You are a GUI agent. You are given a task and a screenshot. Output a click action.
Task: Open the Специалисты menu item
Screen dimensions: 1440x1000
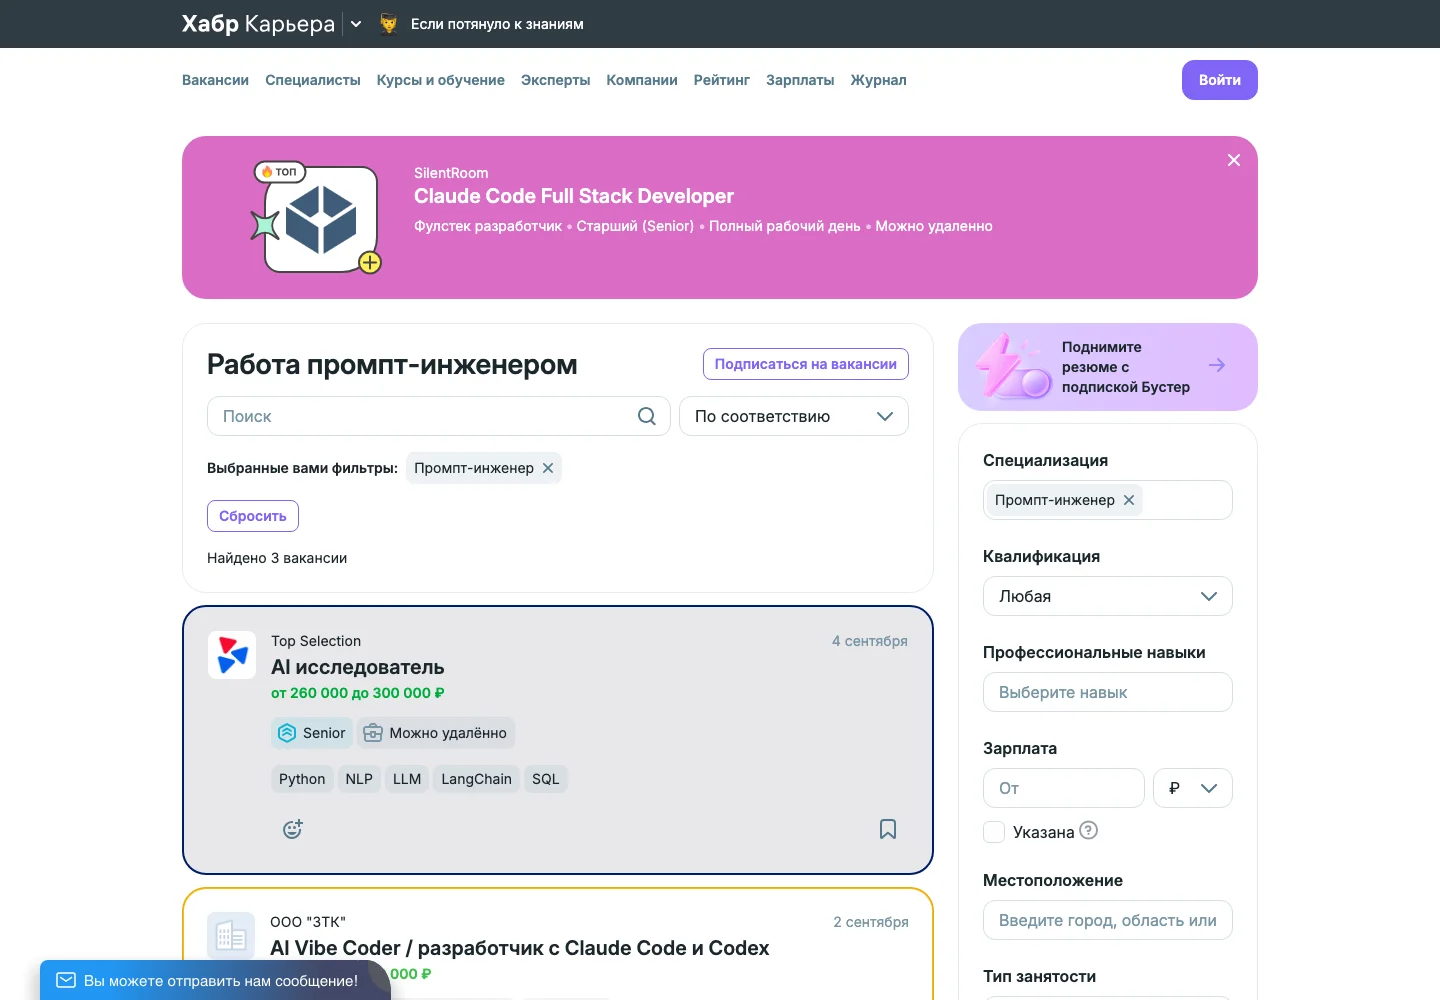coord(313,80)
